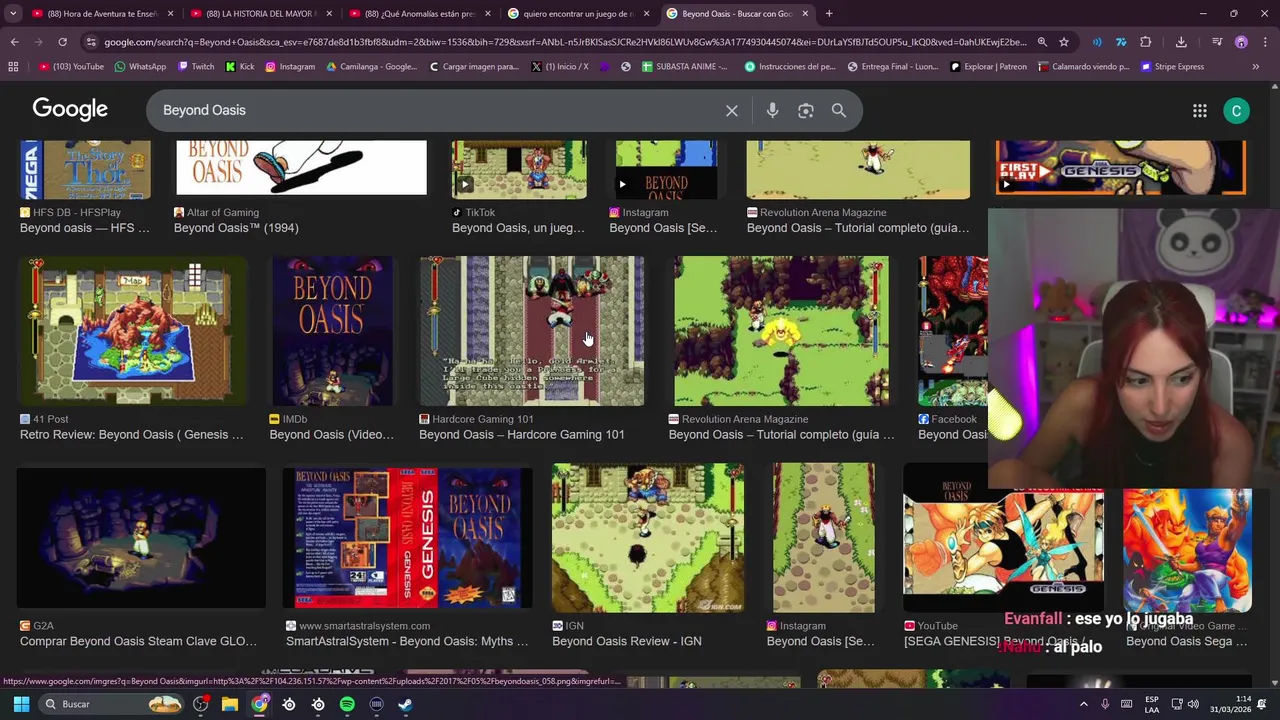Open Beyond Oasis Review - IGN link
Screen dimensions: 1280x720
tap(627, 641)
